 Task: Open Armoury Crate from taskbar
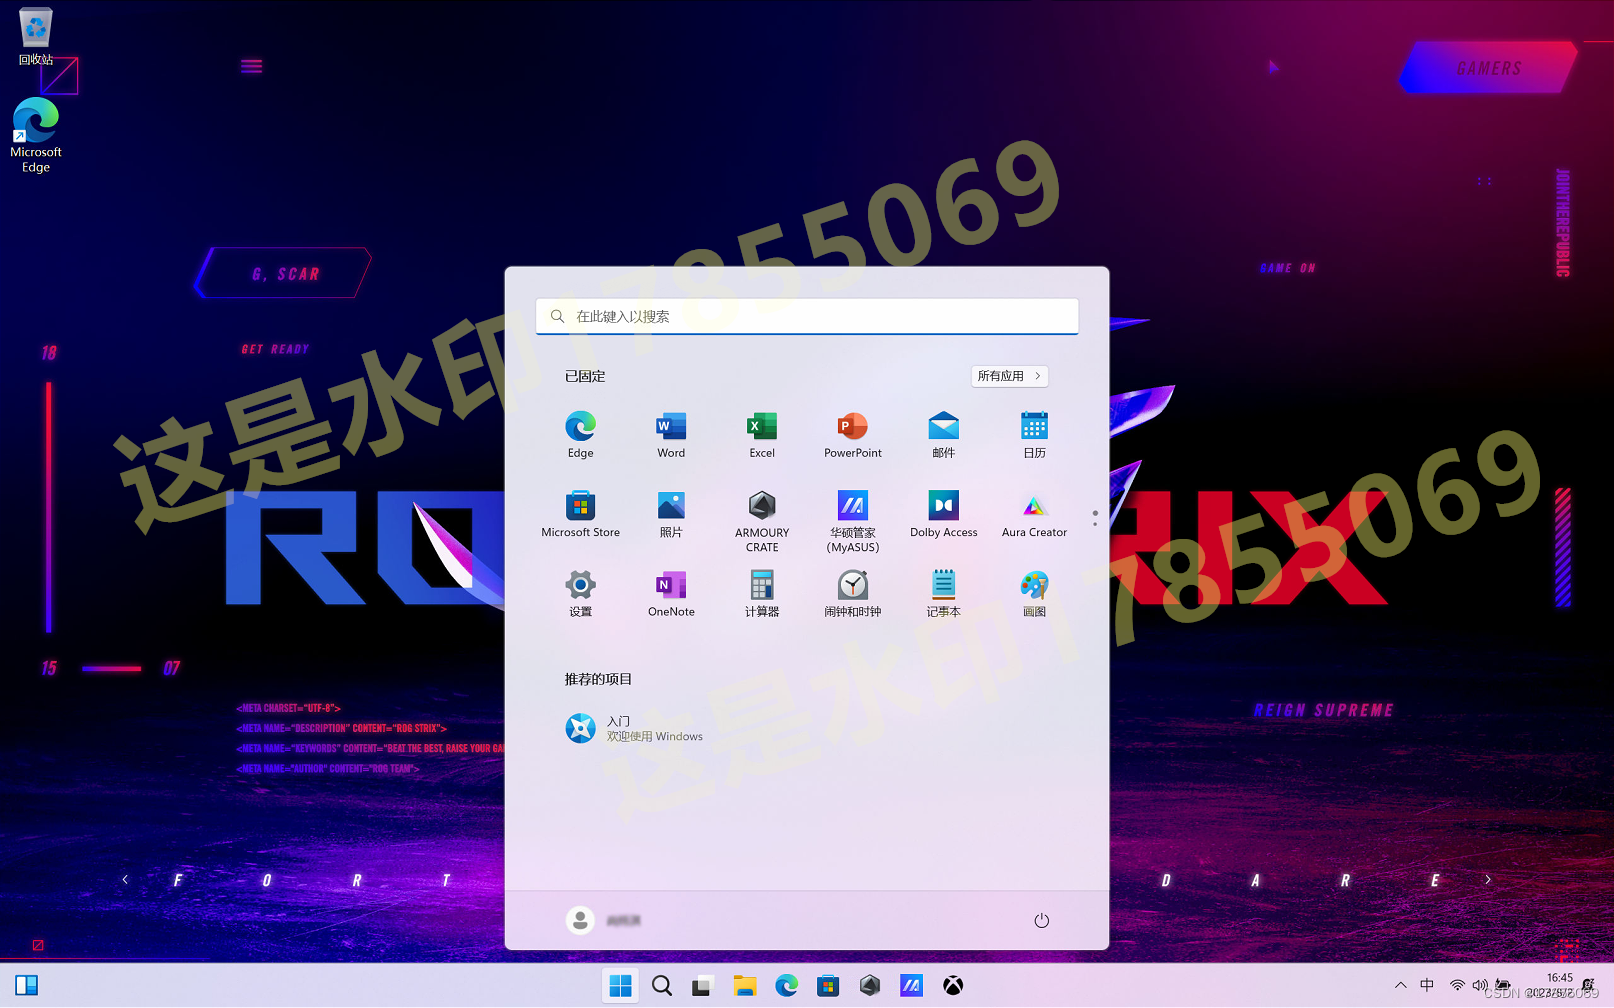click(x=870, y=986)
